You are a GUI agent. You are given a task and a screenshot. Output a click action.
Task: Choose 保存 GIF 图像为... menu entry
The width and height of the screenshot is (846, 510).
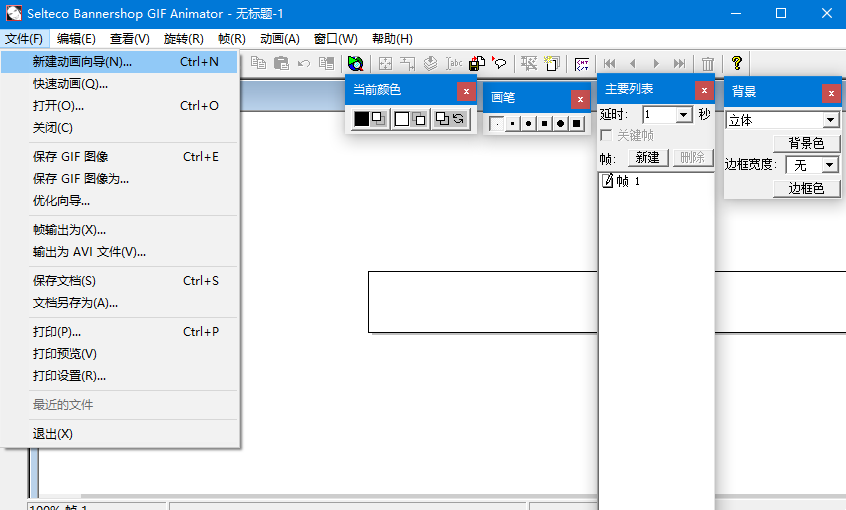(119, 179)
